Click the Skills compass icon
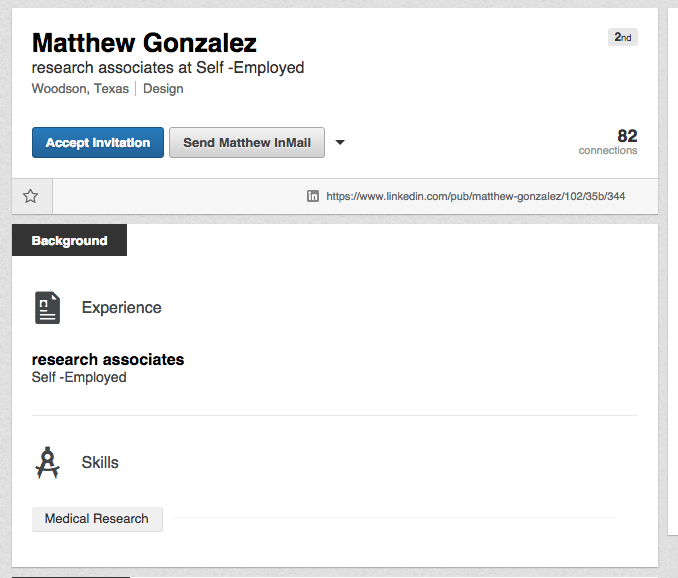Image resolution: width=678 pixels, height=578 pixels. pyautogui.click(x=47, y=463)
